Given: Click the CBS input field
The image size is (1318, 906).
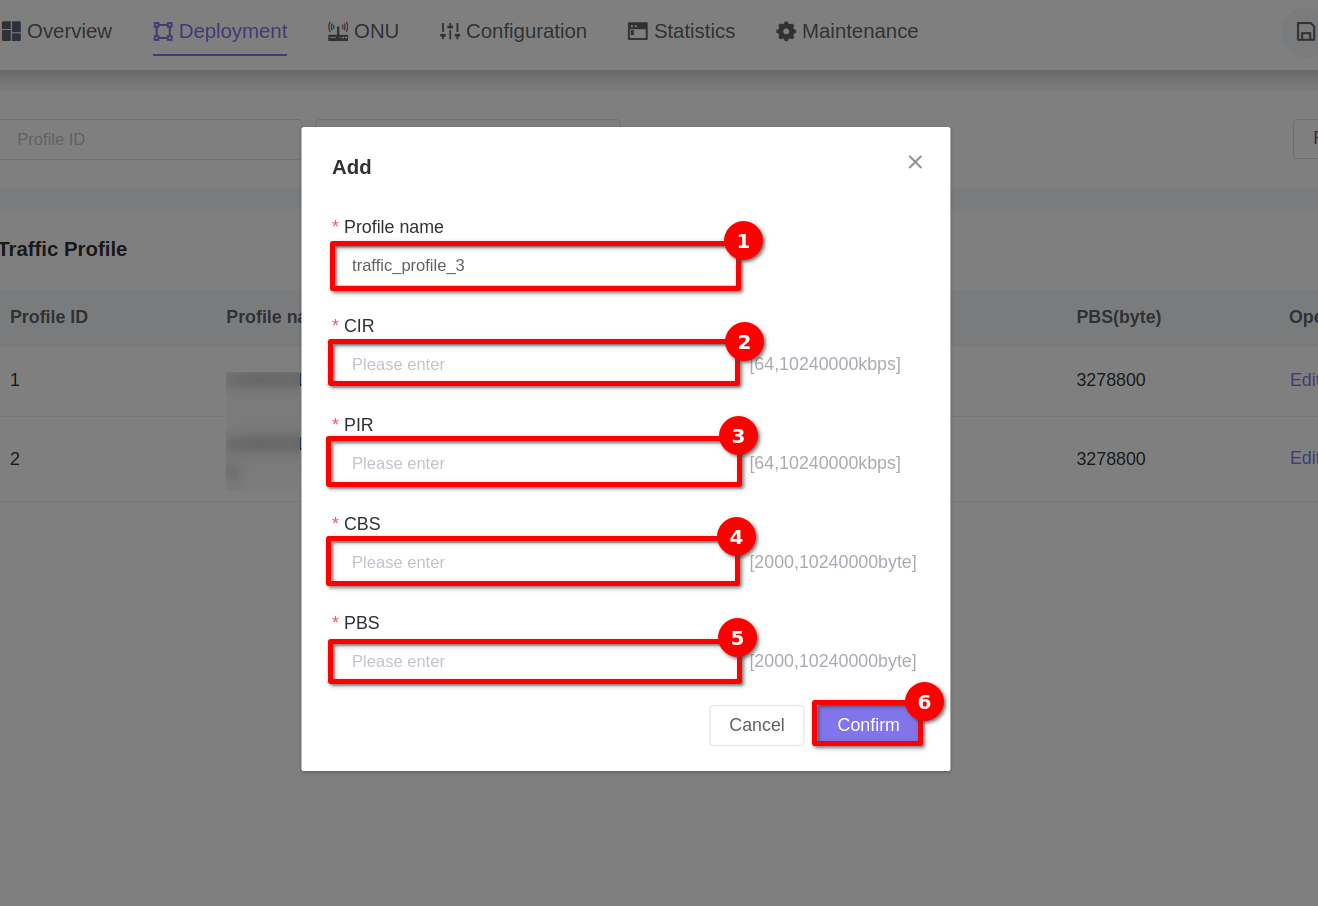Looking at the screenshot, I should [535, 562].
